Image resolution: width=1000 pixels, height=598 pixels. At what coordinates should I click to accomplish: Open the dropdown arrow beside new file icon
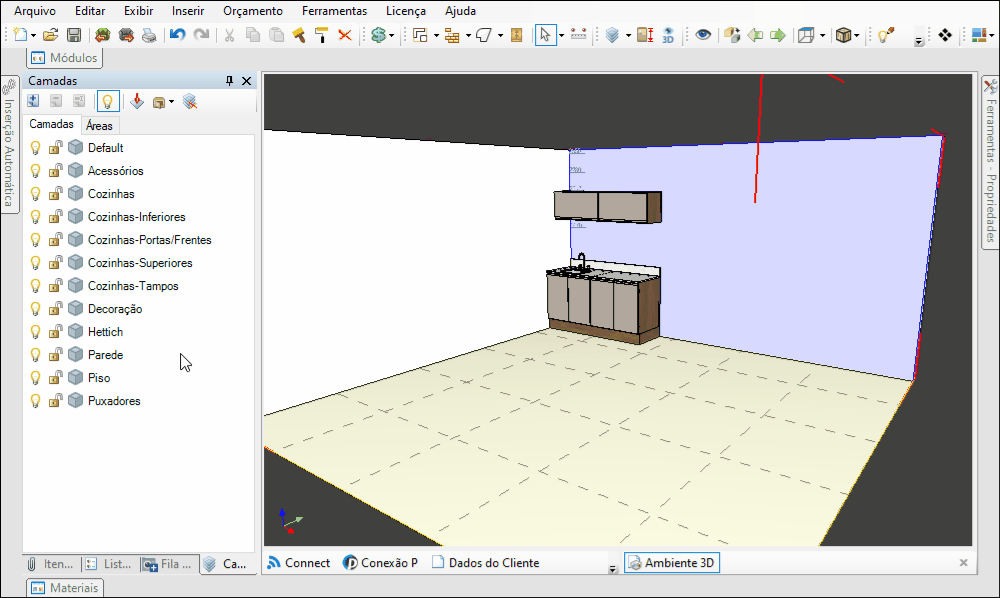[33, 36]
